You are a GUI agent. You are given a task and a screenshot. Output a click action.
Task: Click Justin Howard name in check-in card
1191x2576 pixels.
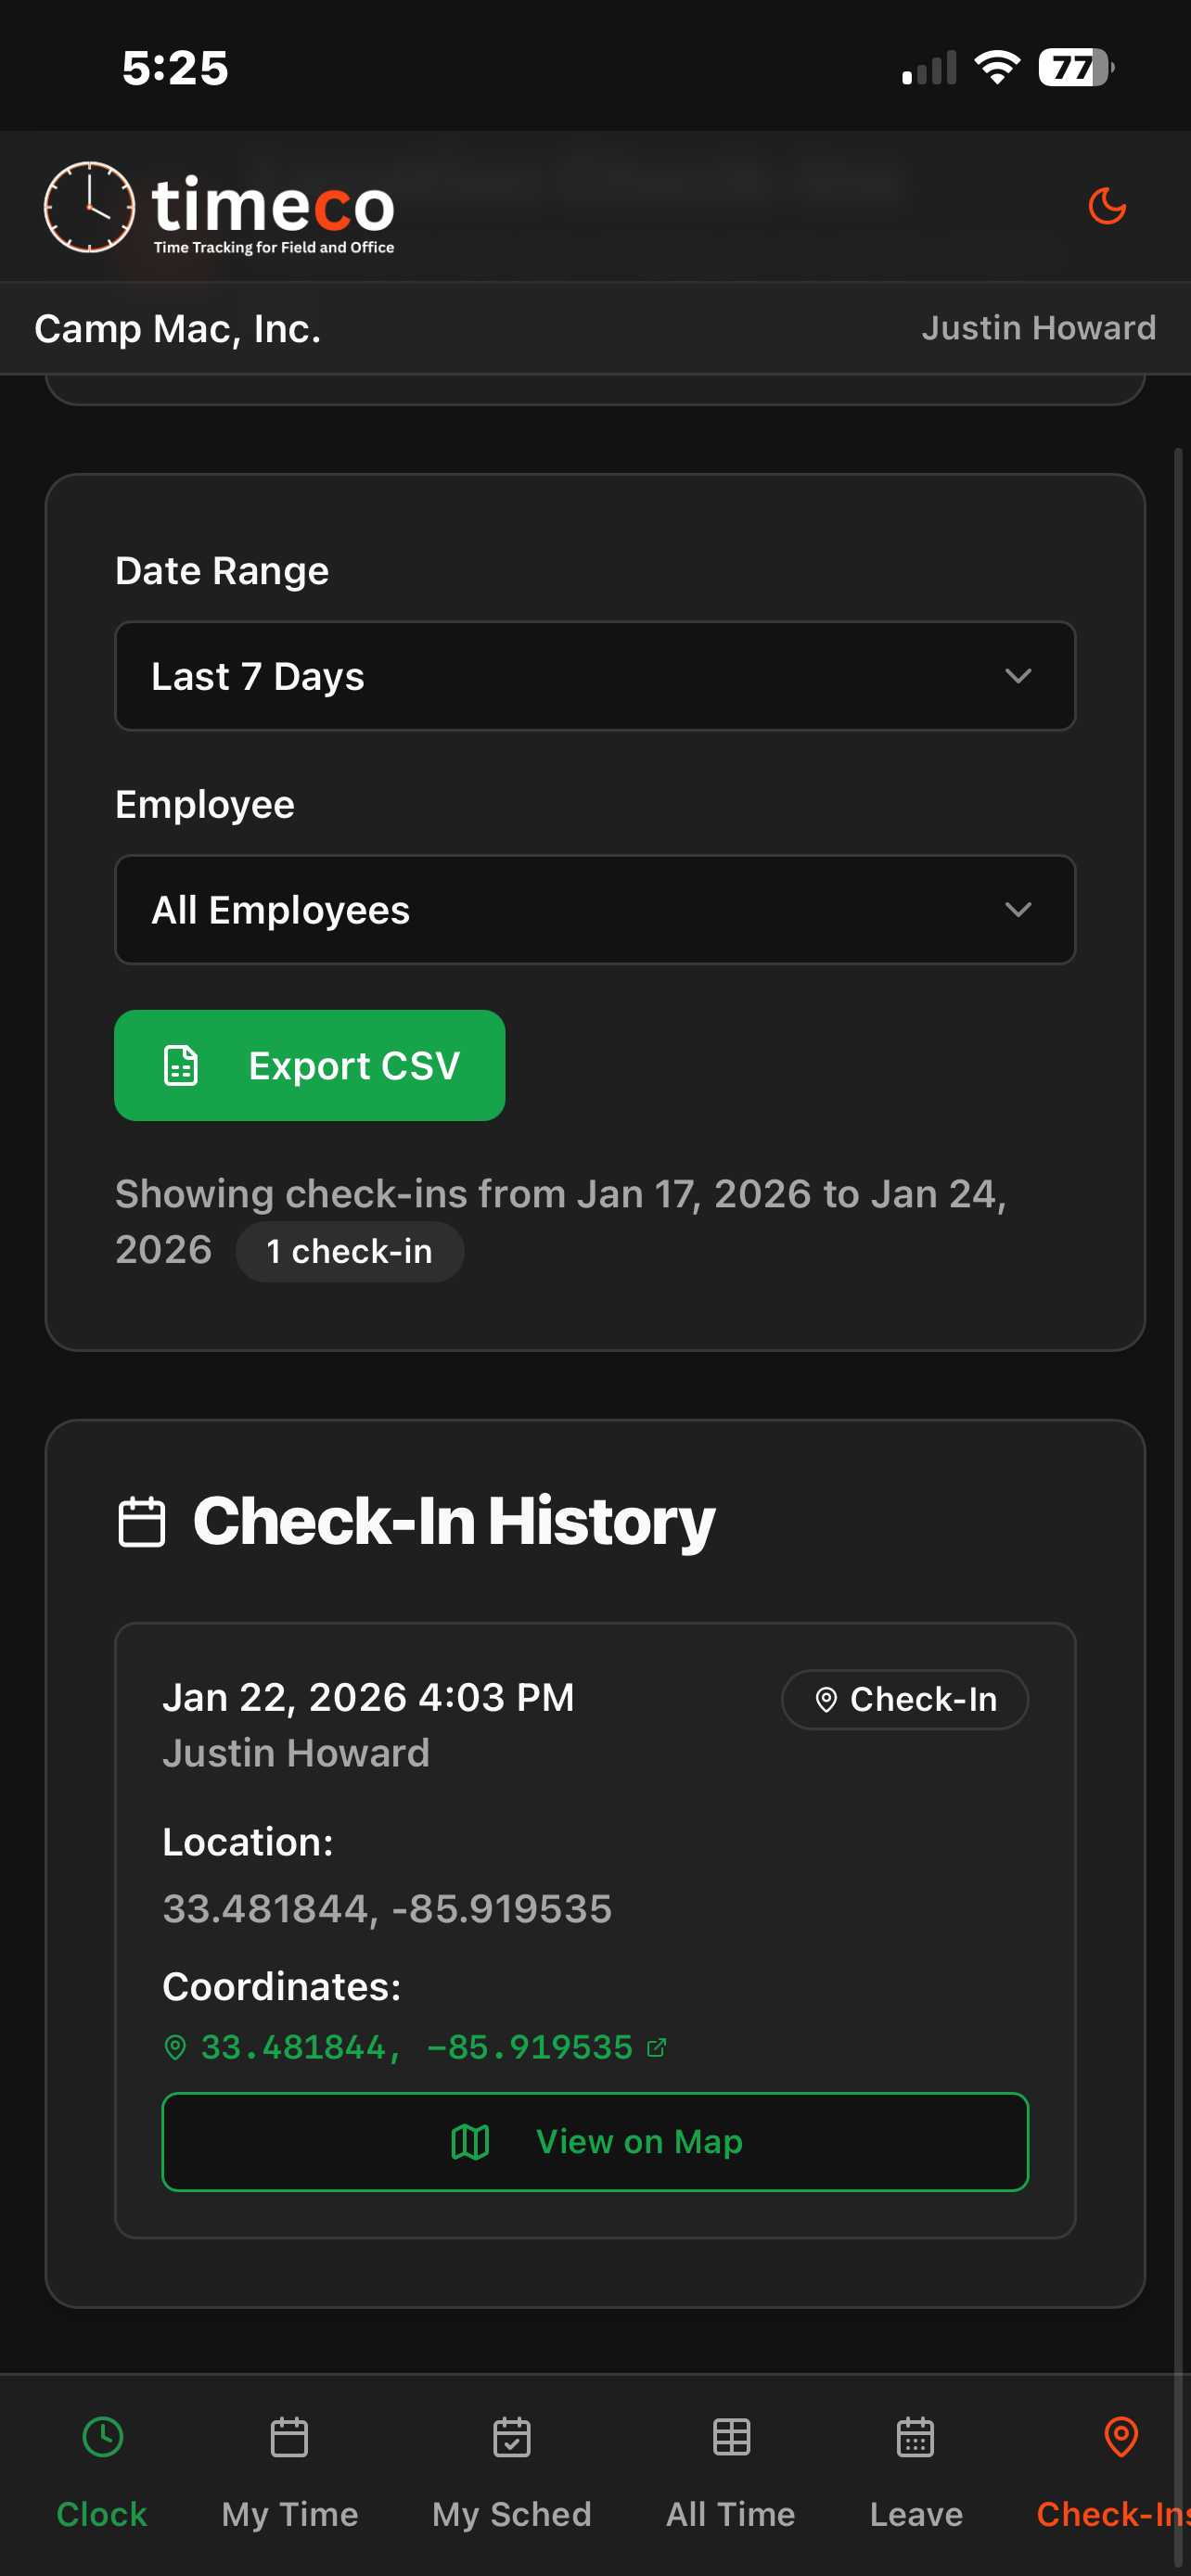tap(296, 1753)
